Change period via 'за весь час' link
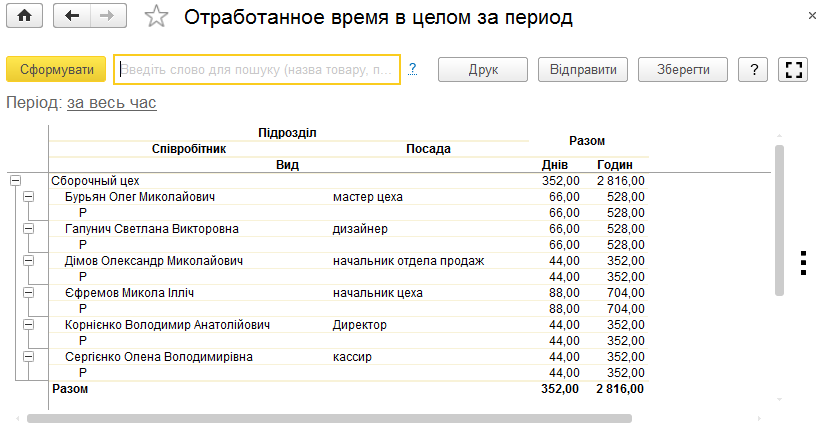Viewport: 819px width, 432px height. pos(112,103)
